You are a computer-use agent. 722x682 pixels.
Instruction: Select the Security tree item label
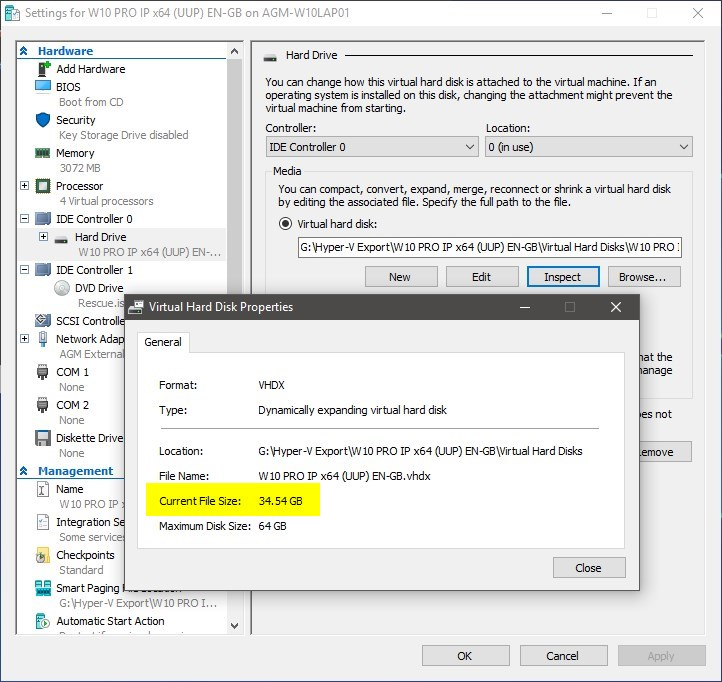tap(76, 120)
